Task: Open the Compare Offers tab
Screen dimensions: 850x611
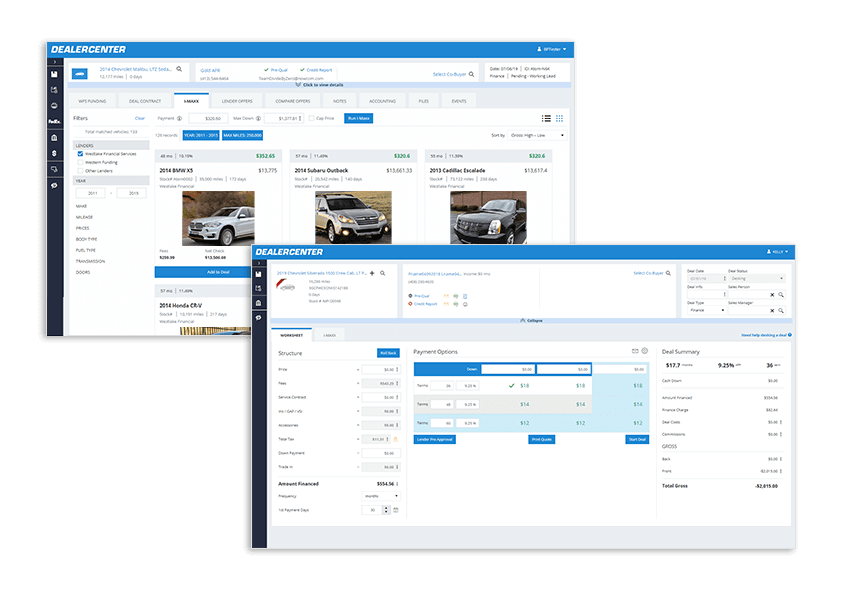Action: [293, 101]
